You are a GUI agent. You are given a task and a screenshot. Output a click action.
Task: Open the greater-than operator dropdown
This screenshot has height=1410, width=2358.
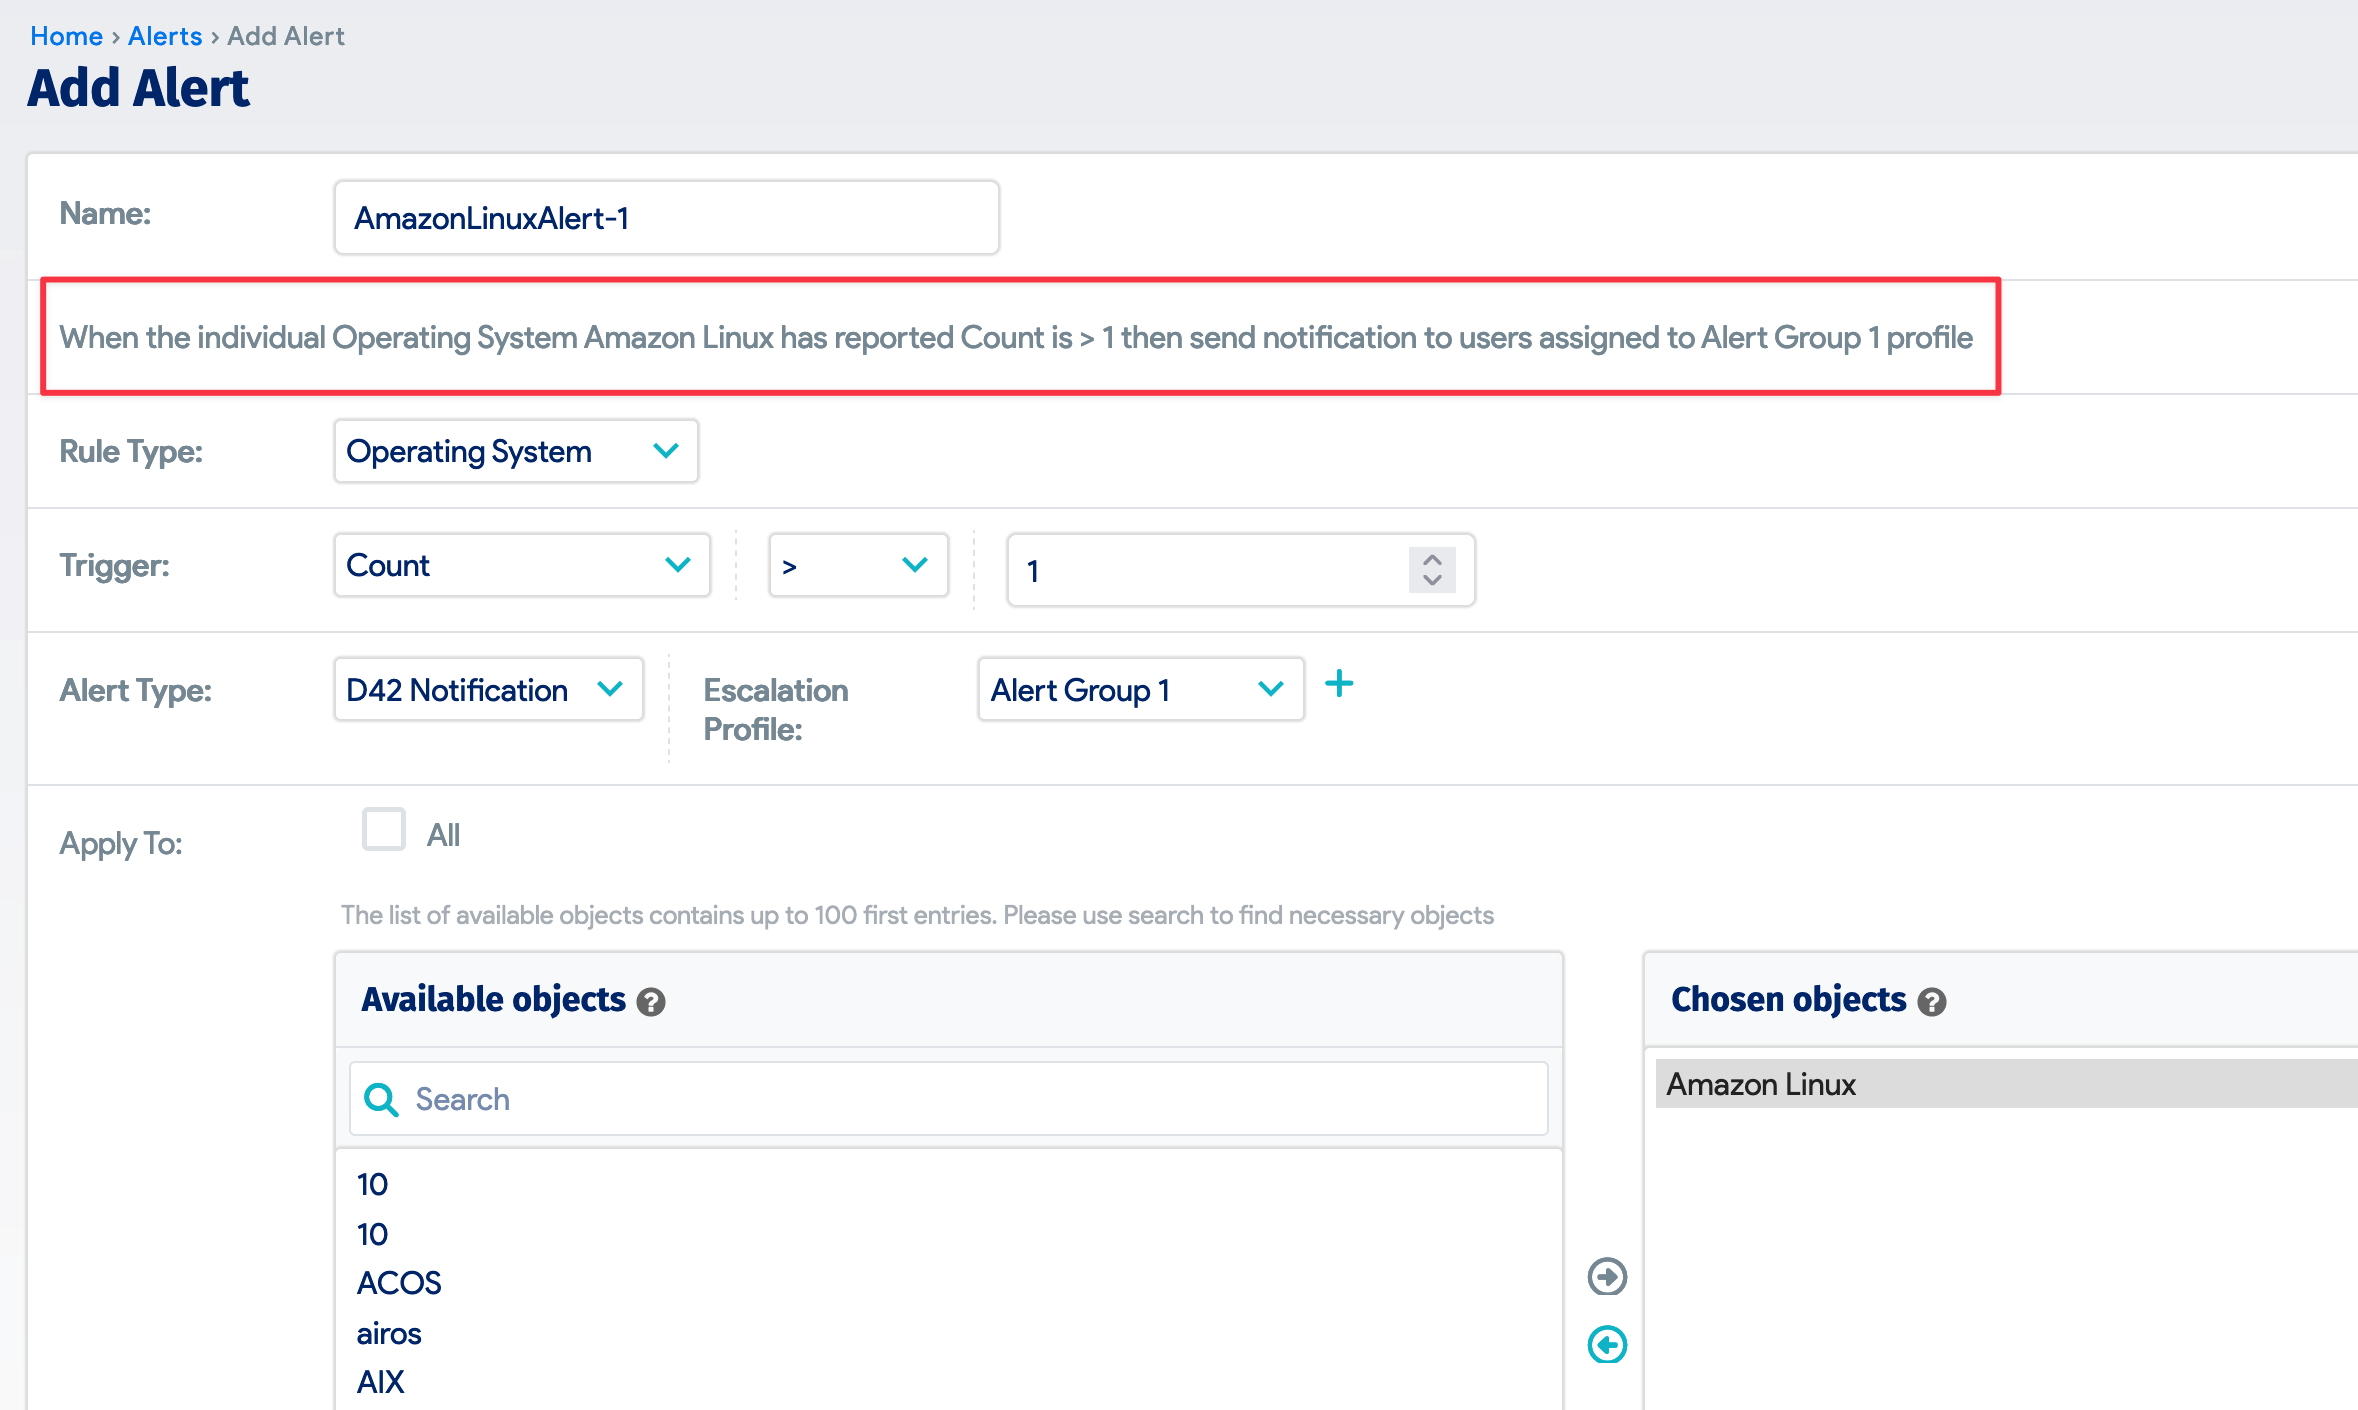858,565
